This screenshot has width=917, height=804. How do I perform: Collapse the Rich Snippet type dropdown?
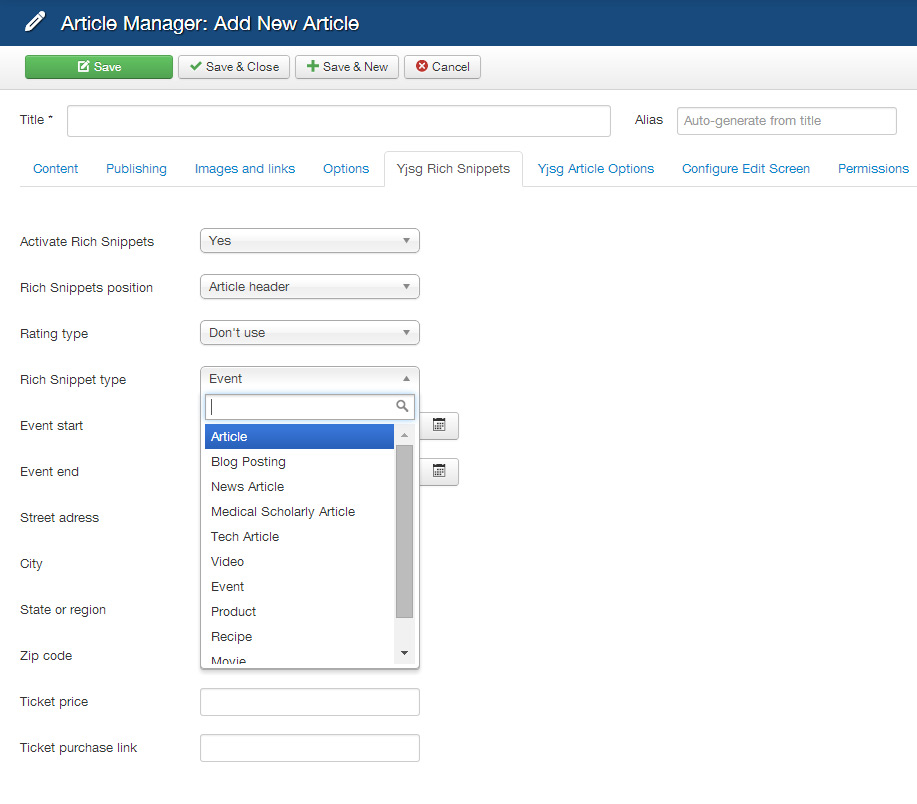coord(309,378)
